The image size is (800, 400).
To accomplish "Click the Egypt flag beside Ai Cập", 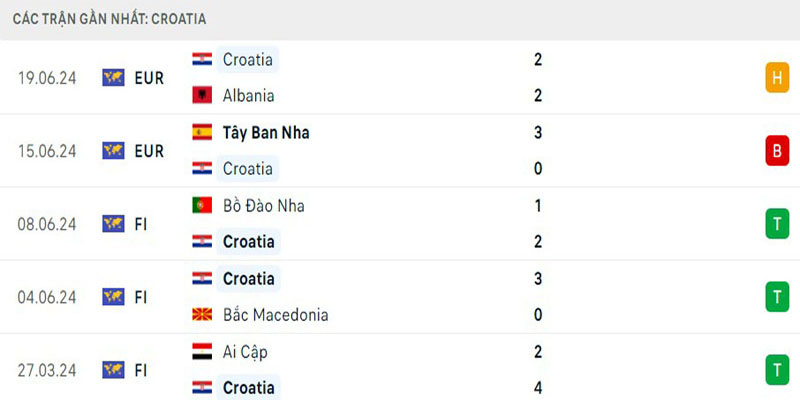I will [202, 352].
